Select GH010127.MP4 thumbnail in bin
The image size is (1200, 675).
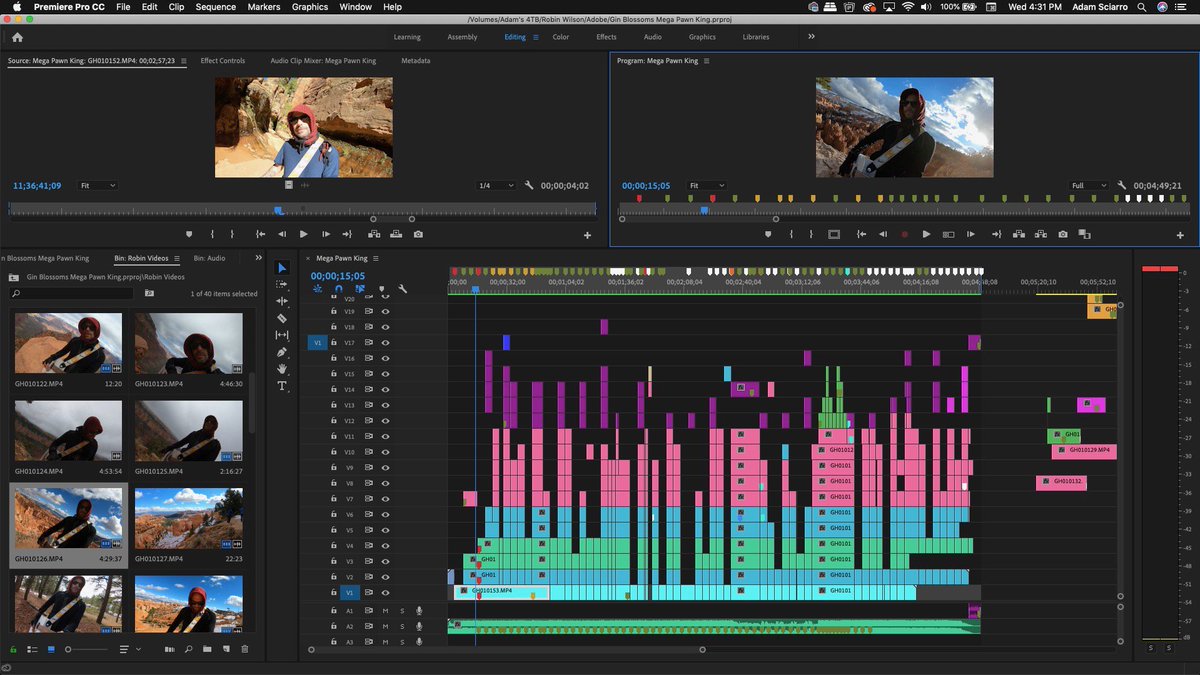pos(189,519)
